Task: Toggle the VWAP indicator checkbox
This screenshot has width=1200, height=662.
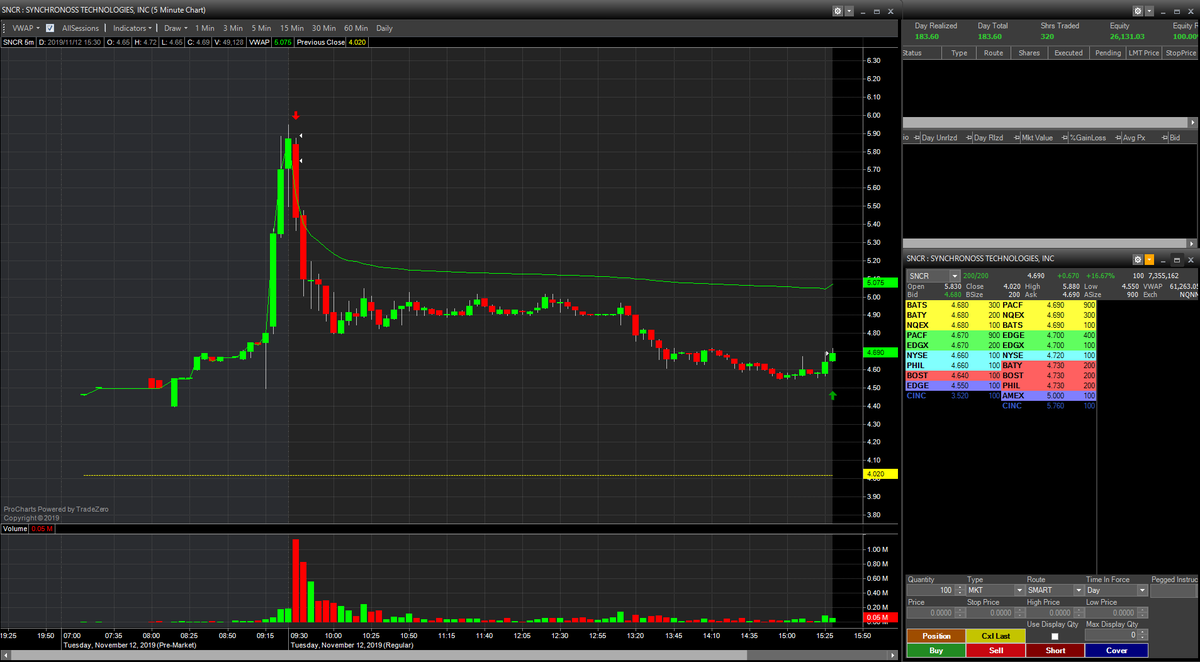Action: [x=50, y=28]
